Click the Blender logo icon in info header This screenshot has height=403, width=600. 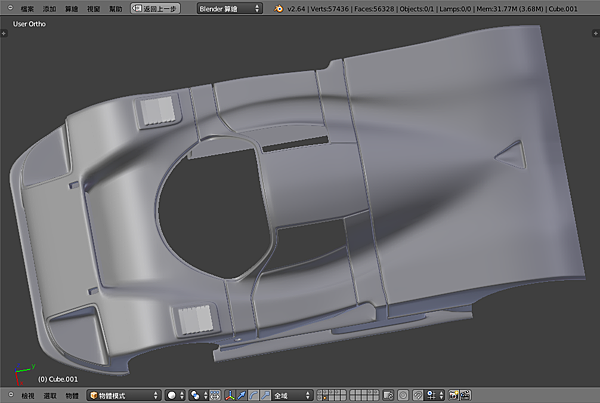[x=279, y=8]
